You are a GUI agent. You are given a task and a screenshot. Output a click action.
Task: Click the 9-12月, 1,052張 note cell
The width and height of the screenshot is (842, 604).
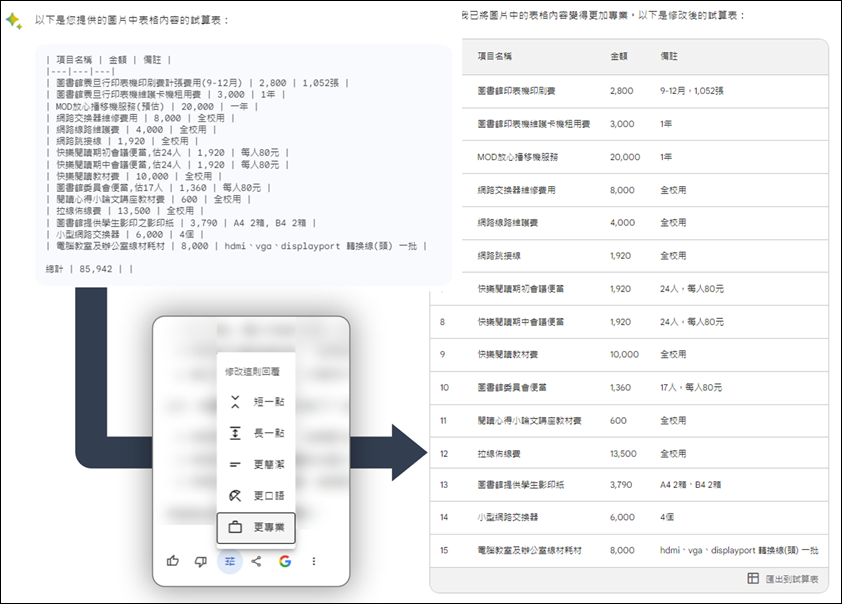[x=692, y=91]
